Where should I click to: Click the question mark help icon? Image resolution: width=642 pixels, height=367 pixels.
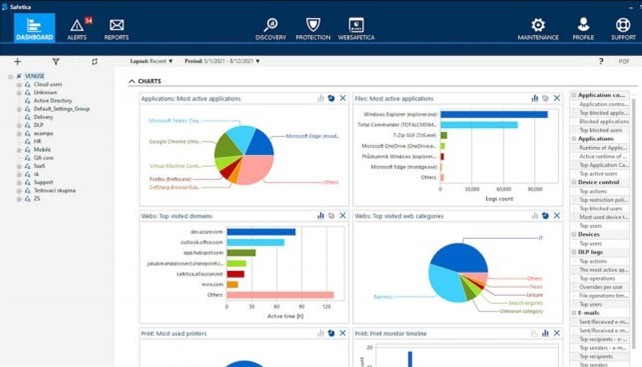[601, 61]
